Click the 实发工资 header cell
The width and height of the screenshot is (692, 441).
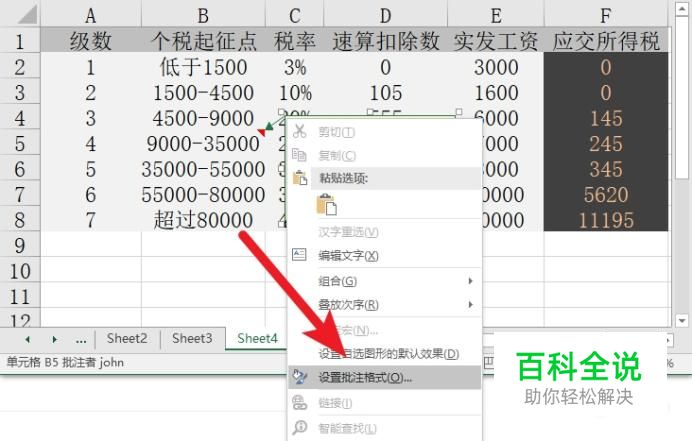pyautogui.click(x=496, y=41)
